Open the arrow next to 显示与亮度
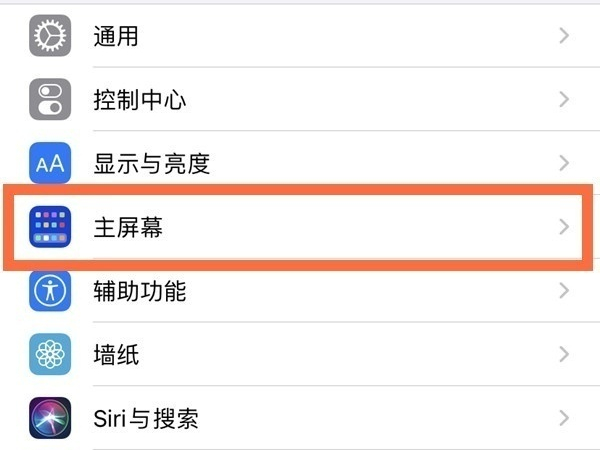The width and height of the screenshot is (600, 450). [564, 163]
